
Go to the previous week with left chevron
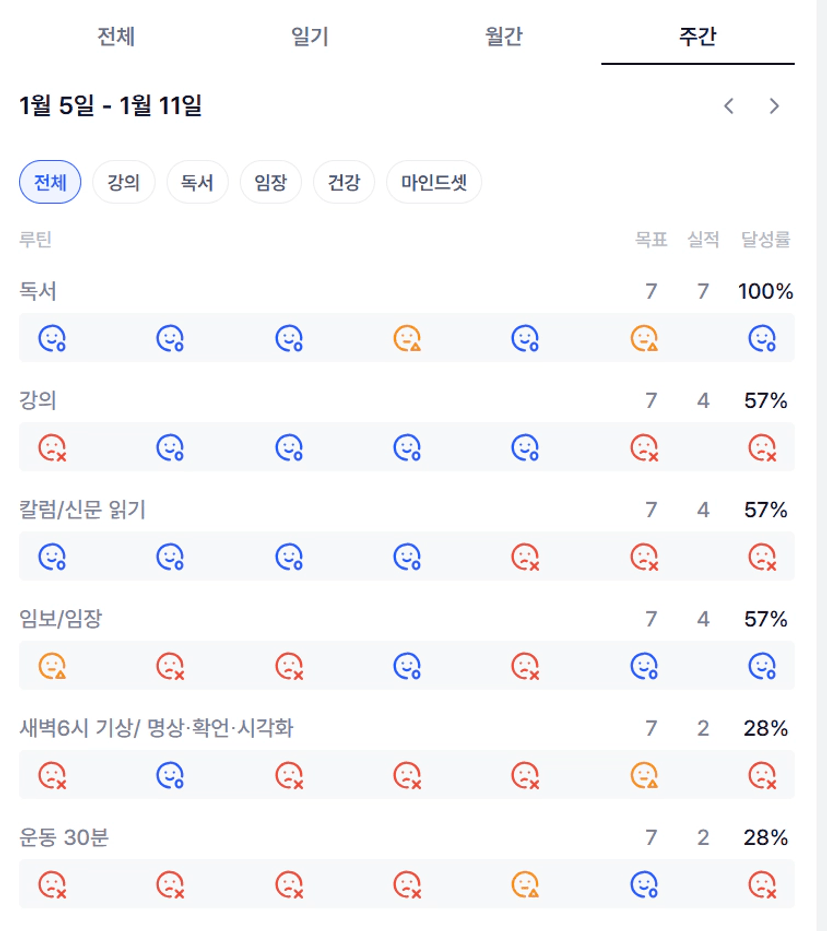pyautogui.click(x=729, y=106)
